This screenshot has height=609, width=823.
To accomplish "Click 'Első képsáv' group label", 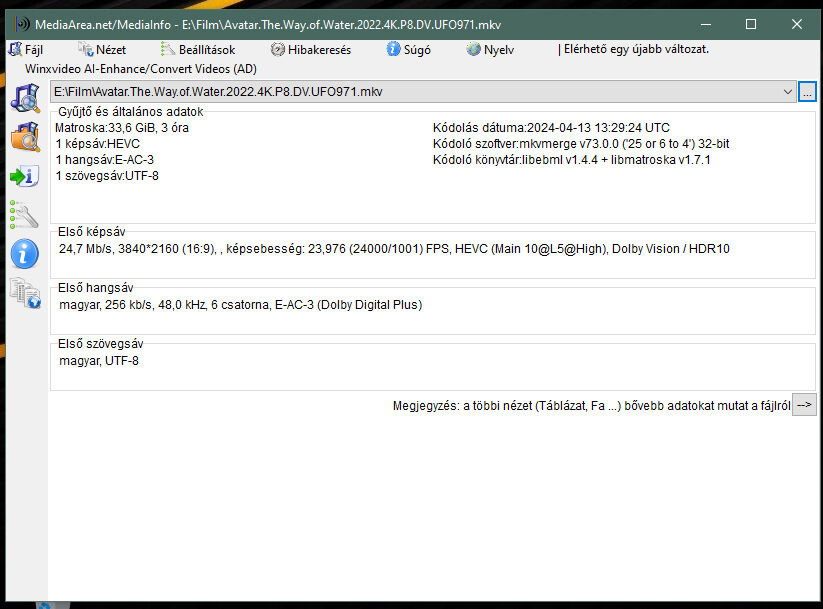I will [x=91, y=232].
